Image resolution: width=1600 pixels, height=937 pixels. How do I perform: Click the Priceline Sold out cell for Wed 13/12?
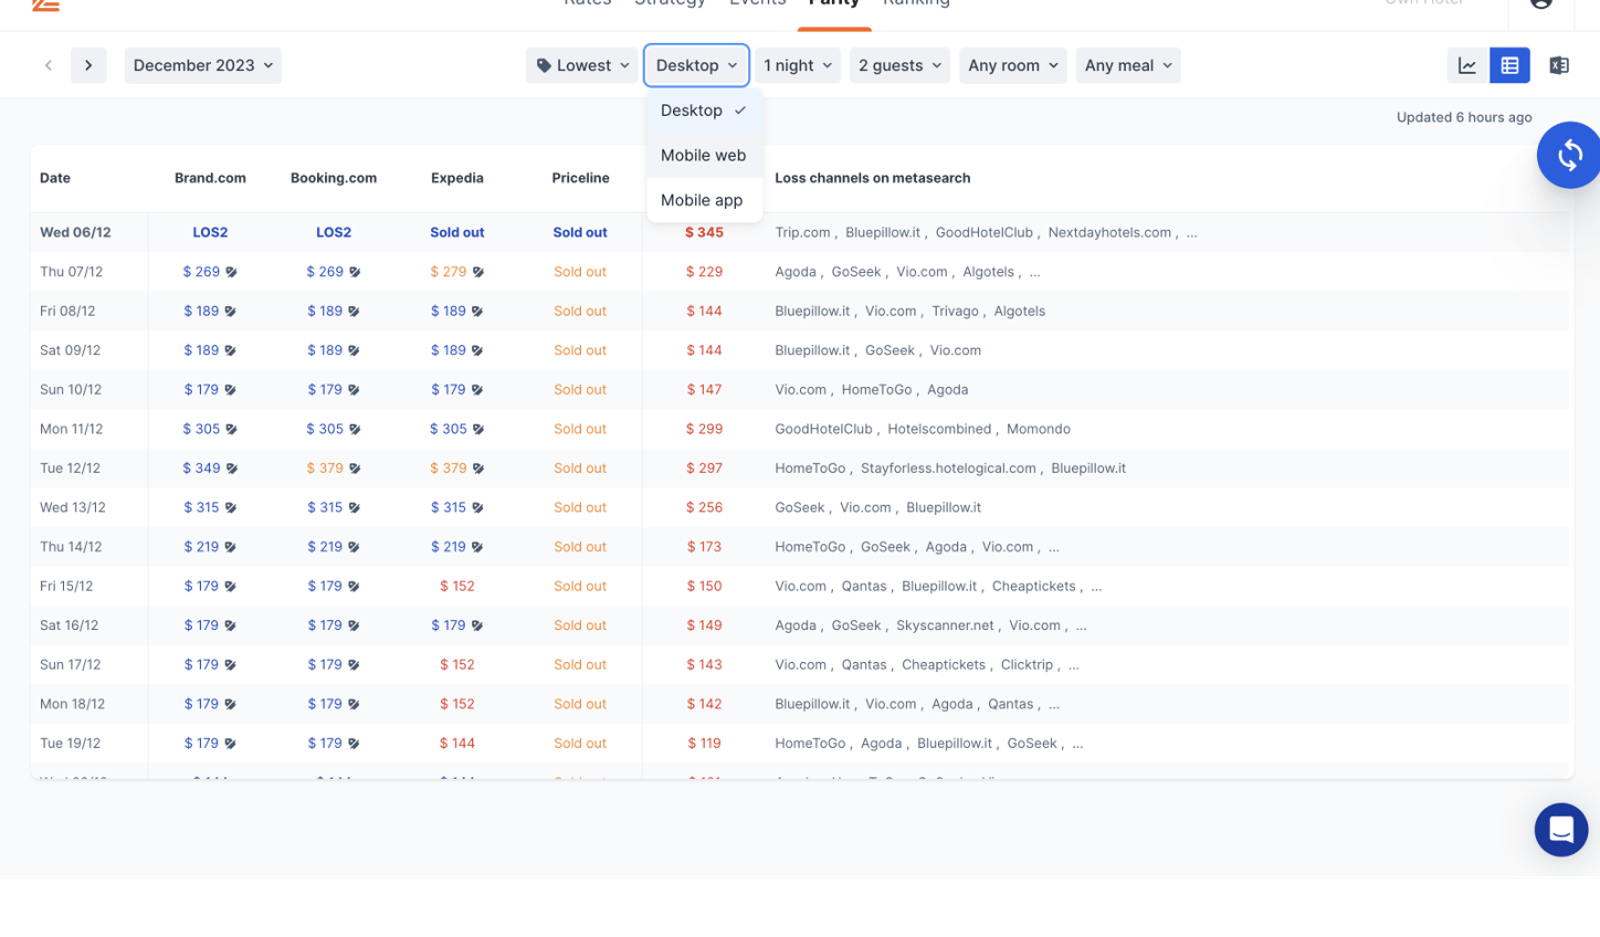click(580, 508)
